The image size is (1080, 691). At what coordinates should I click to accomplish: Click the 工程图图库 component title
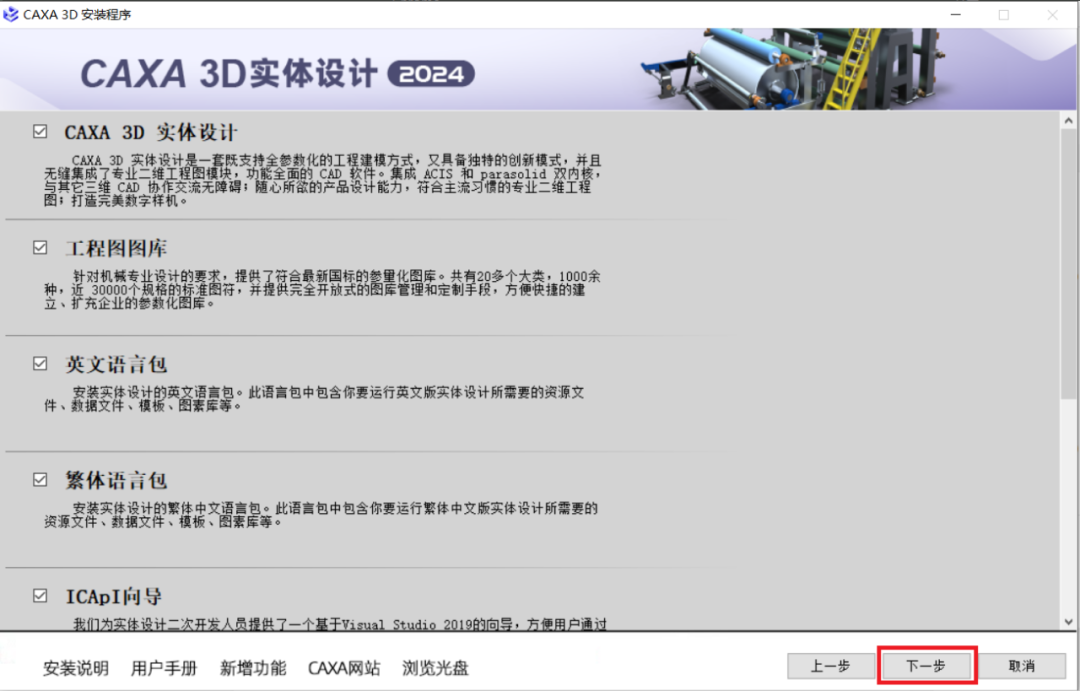coord(116,248)
